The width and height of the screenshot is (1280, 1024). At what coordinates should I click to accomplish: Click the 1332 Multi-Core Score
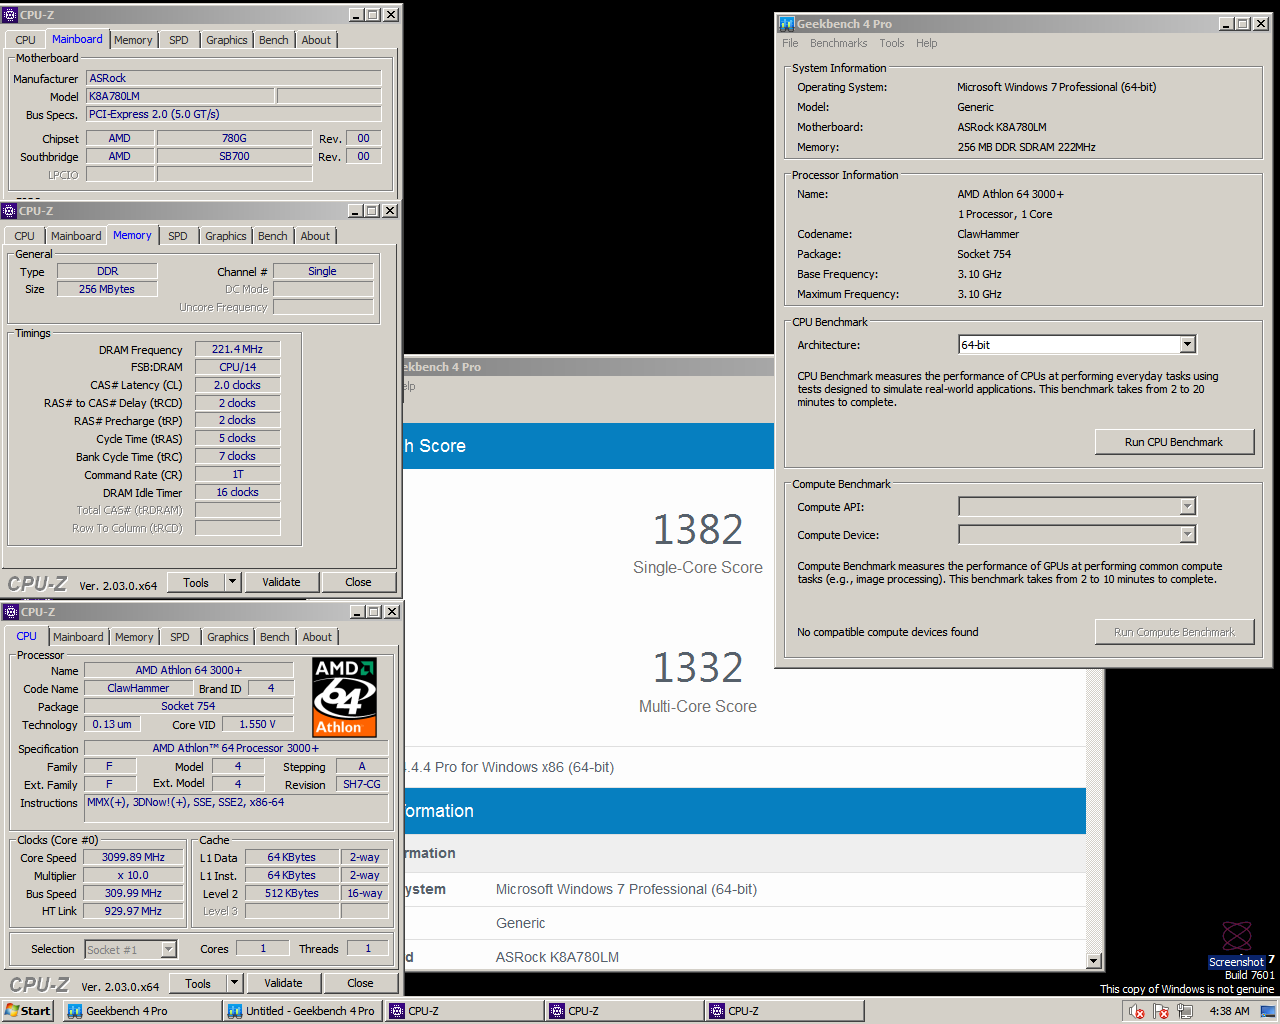click(x=697, y=668)
